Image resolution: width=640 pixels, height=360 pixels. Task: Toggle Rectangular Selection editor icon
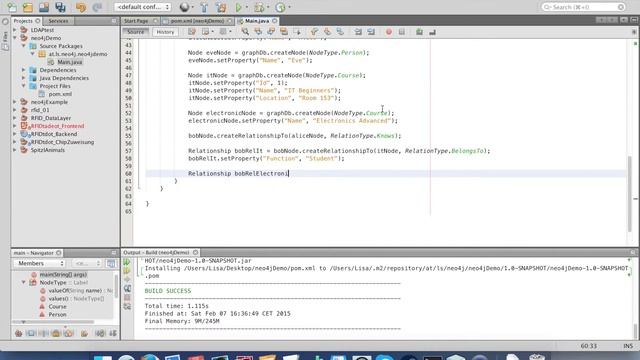(297, 31)
